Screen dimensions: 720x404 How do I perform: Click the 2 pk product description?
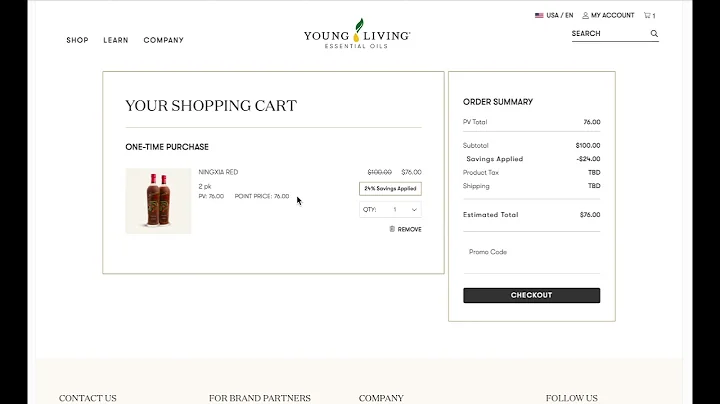205,186
